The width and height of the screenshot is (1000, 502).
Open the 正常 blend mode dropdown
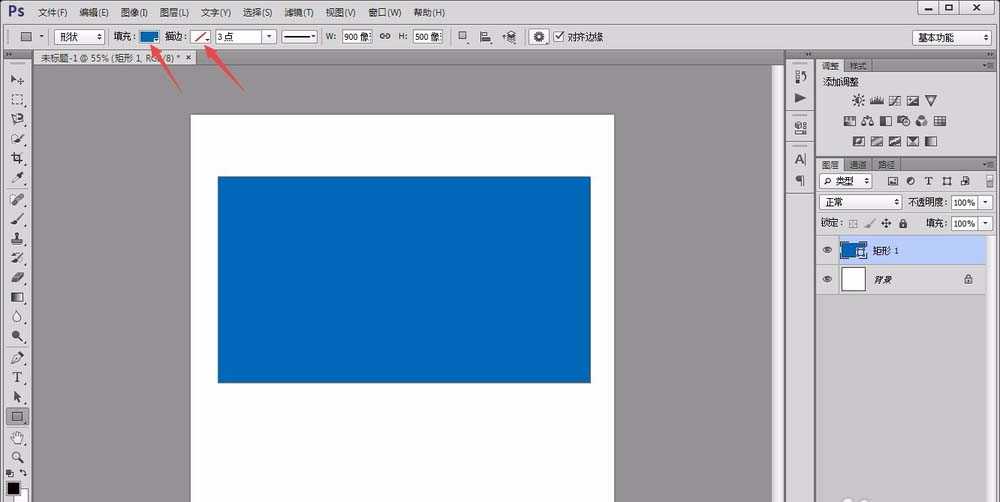860,202
